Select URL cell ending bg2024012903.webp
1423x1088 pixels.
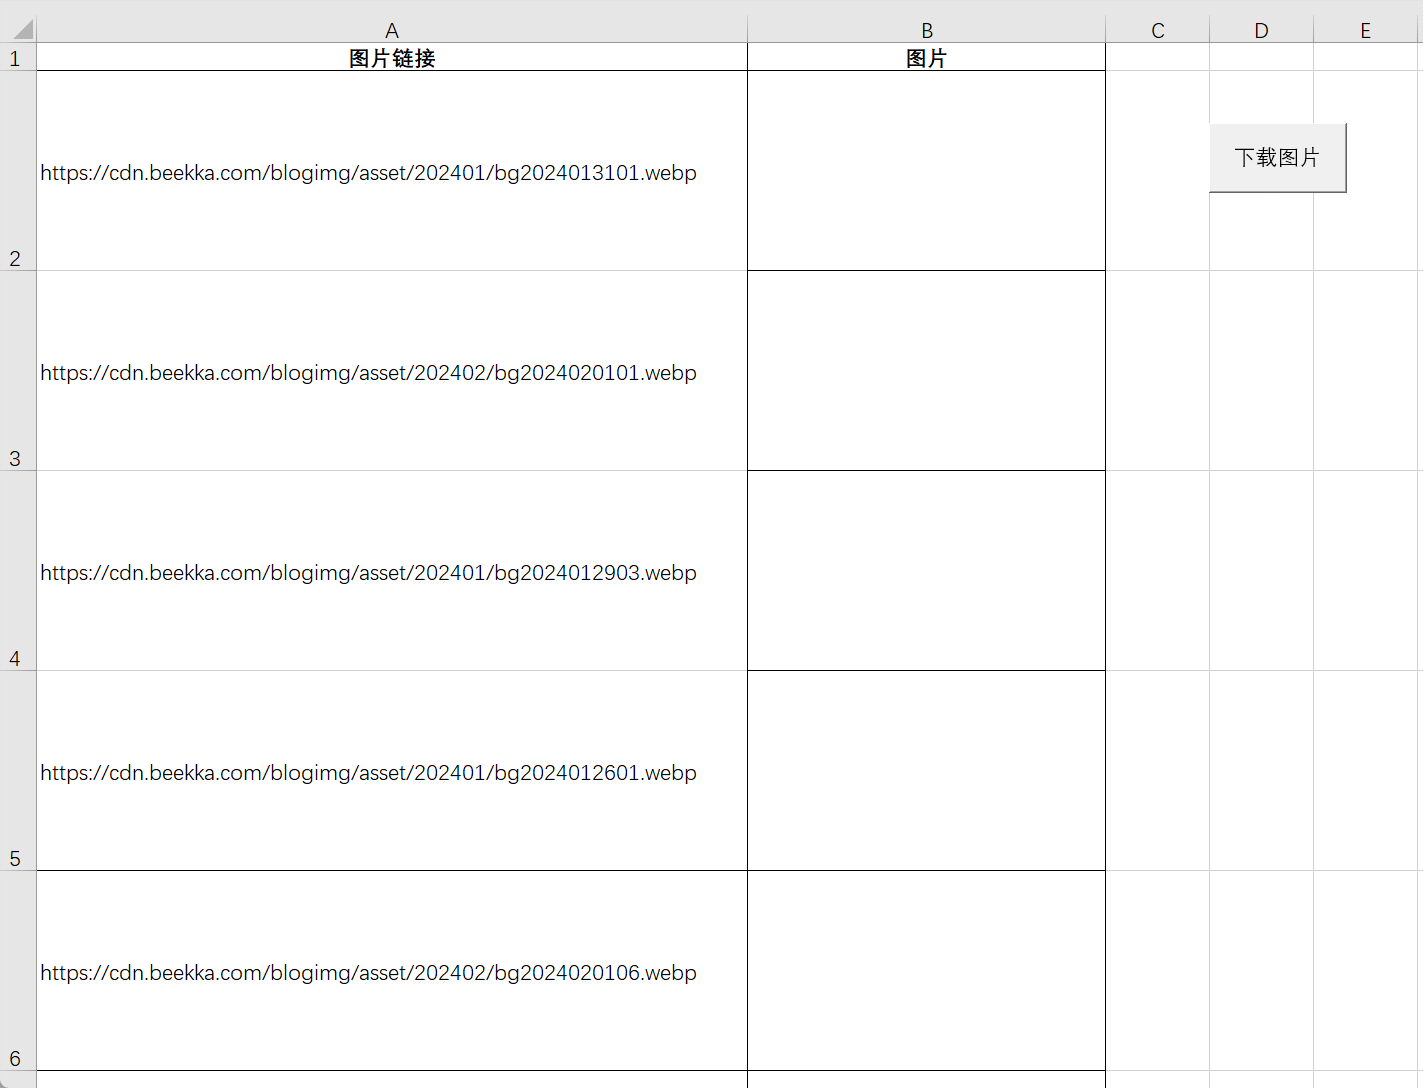(x=392, y=571)
